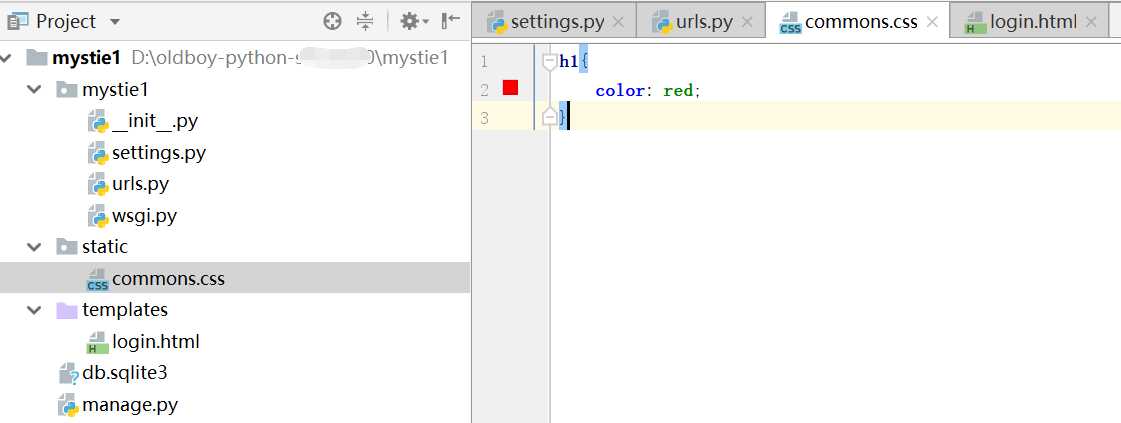
Task: Click the database file icon for db.sqlite3
Action: click(x=69, y=373)
